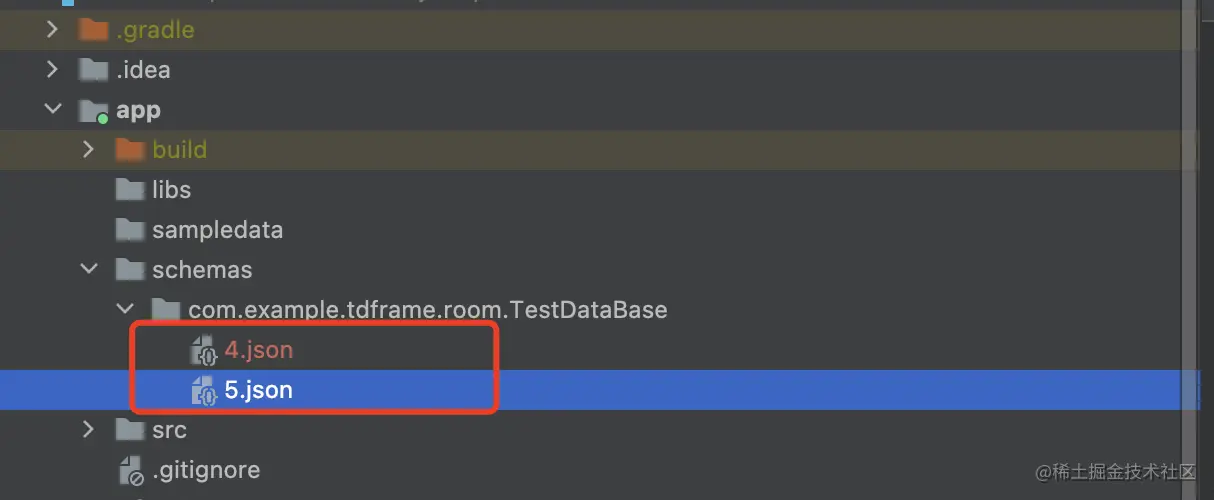Click the 4.json file icon
The width and height of the screenshot is (1214, 500).
(204, 351)
